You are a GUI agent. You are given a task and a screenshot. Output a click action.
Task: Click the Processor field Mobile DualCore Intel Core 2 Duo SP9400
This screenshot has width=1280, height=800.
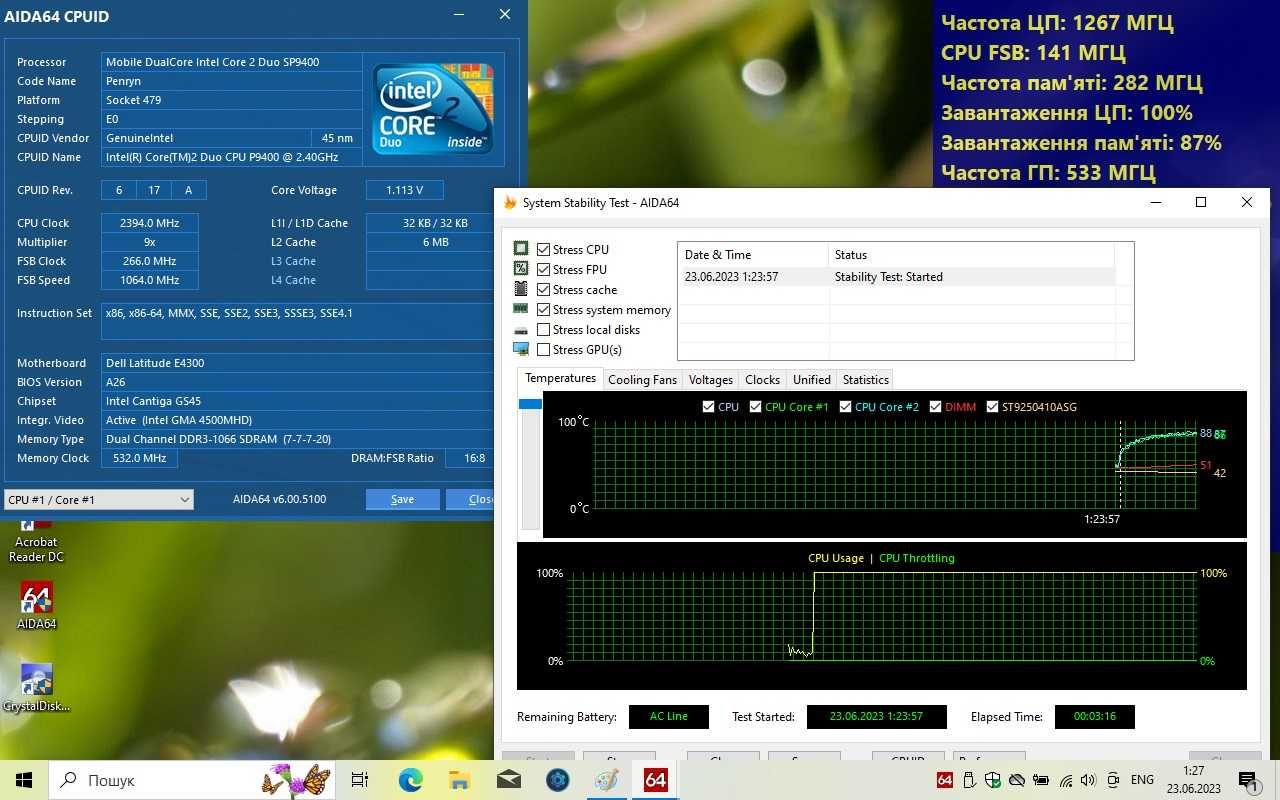point(231,62)
